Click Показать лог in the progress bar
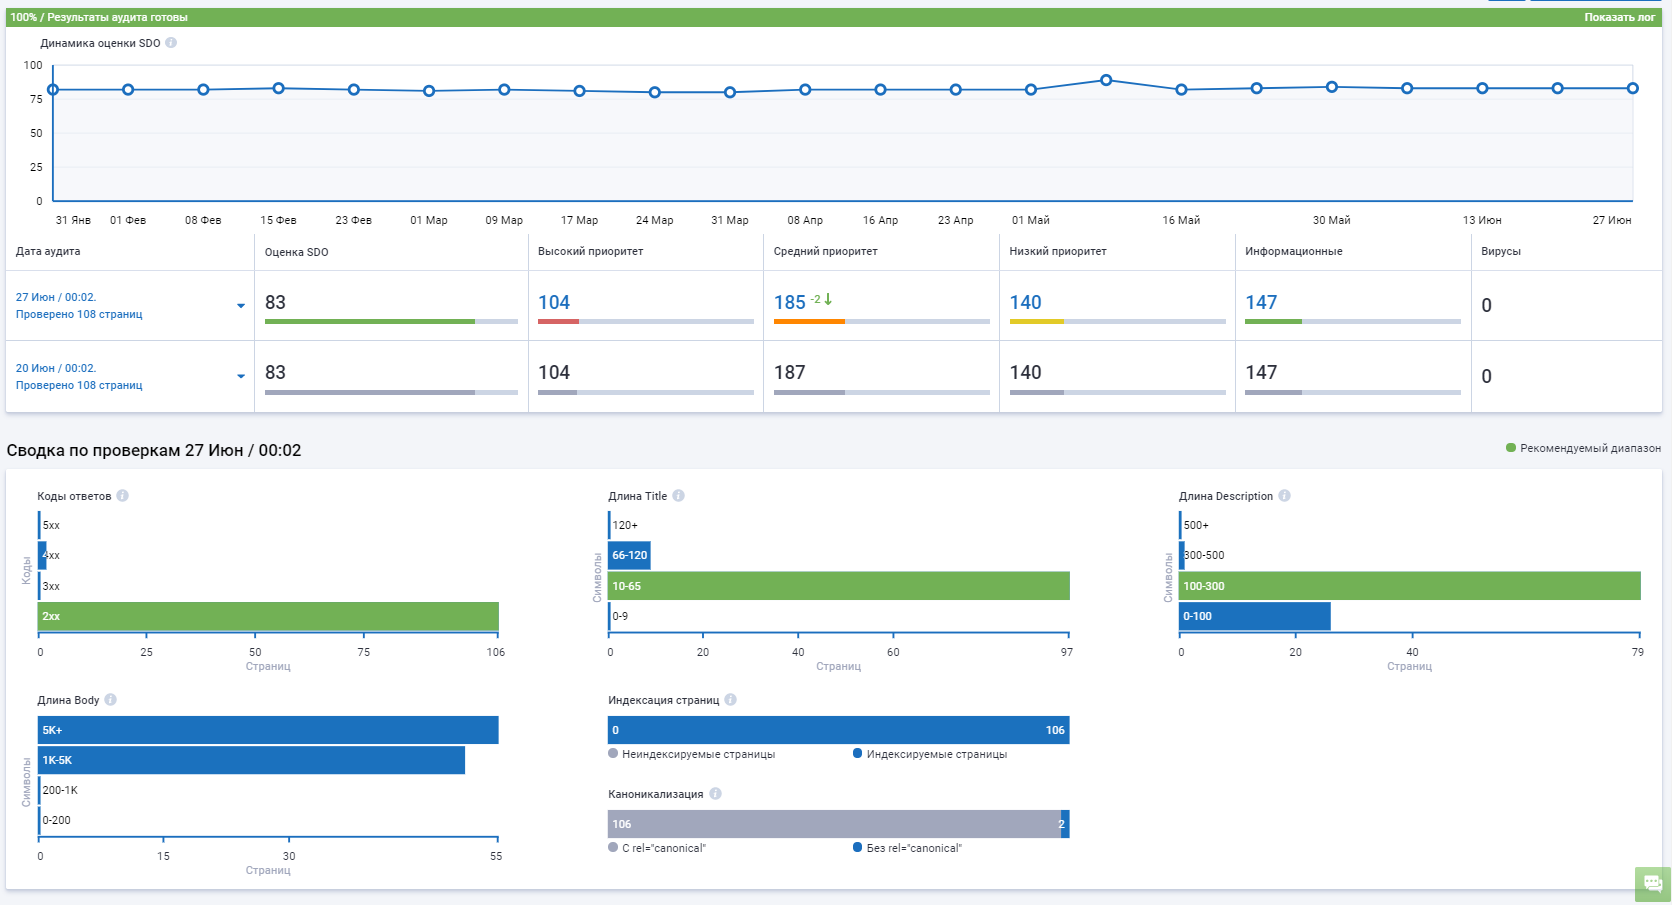Viewport: 1672px width, 905px height. (x=1619, y=17)
